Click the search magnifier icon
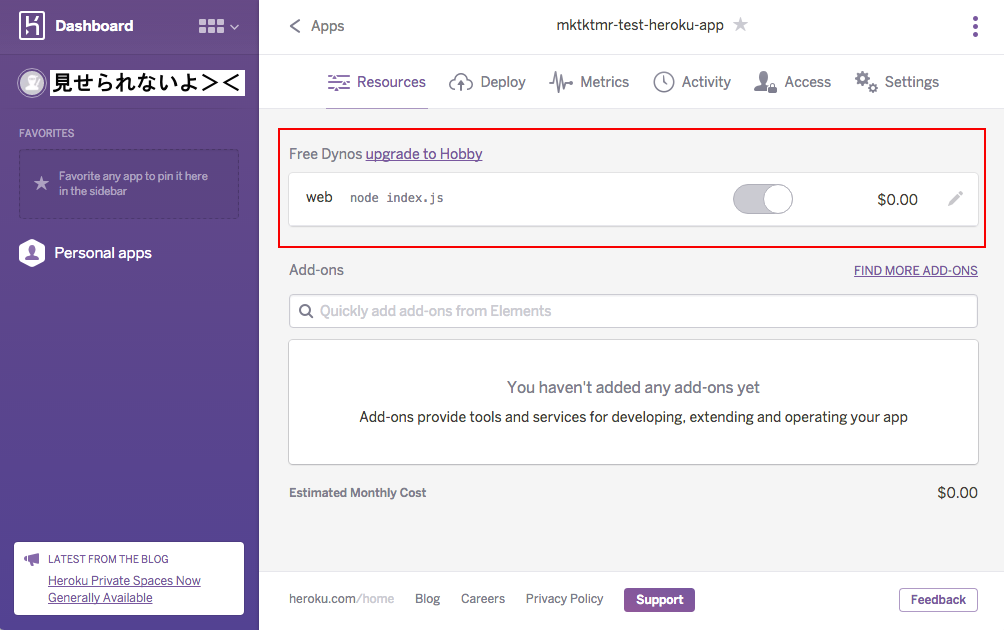1004x630 pixels. 306,311
